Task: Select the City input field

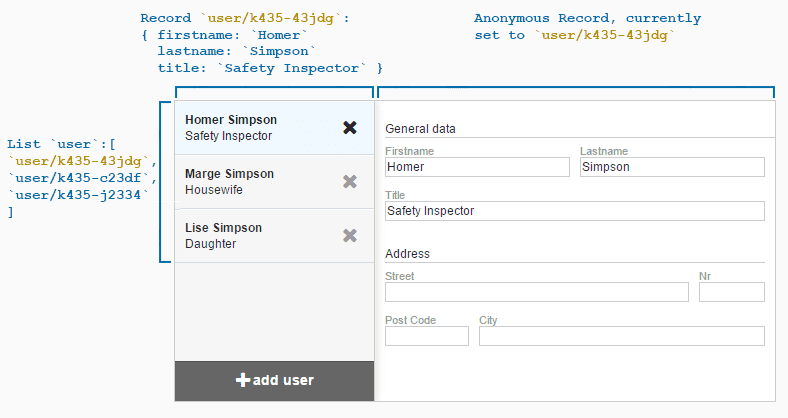Action: coord(622,336)
